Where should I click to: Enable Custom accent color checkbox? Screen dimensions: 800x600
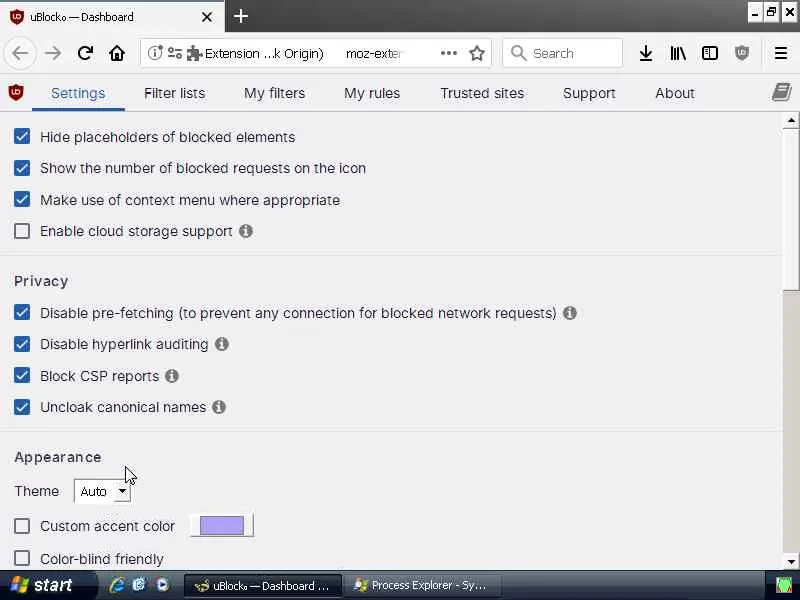(22, 526)
